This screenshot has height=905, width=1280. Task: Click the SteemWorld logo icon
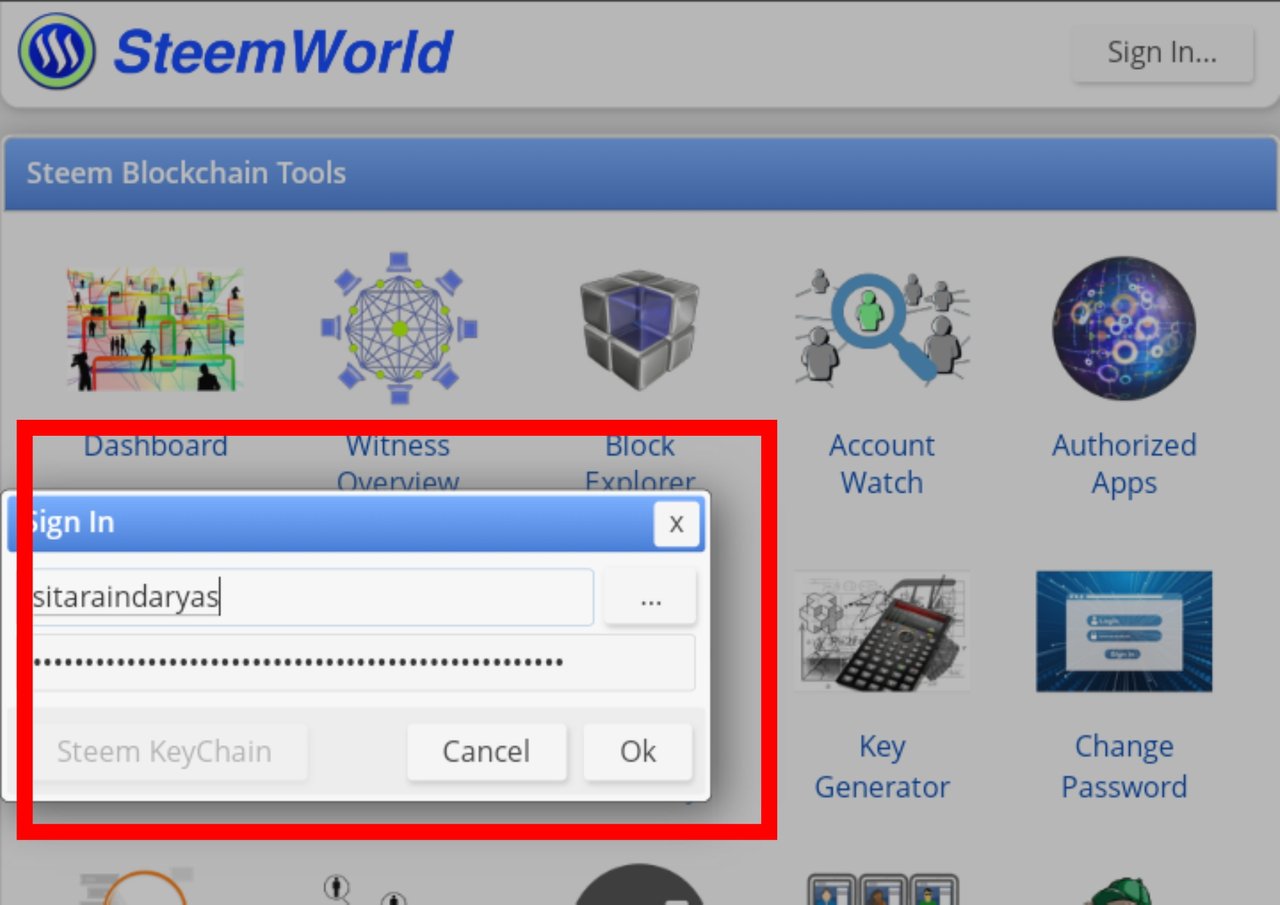point(57,51)
